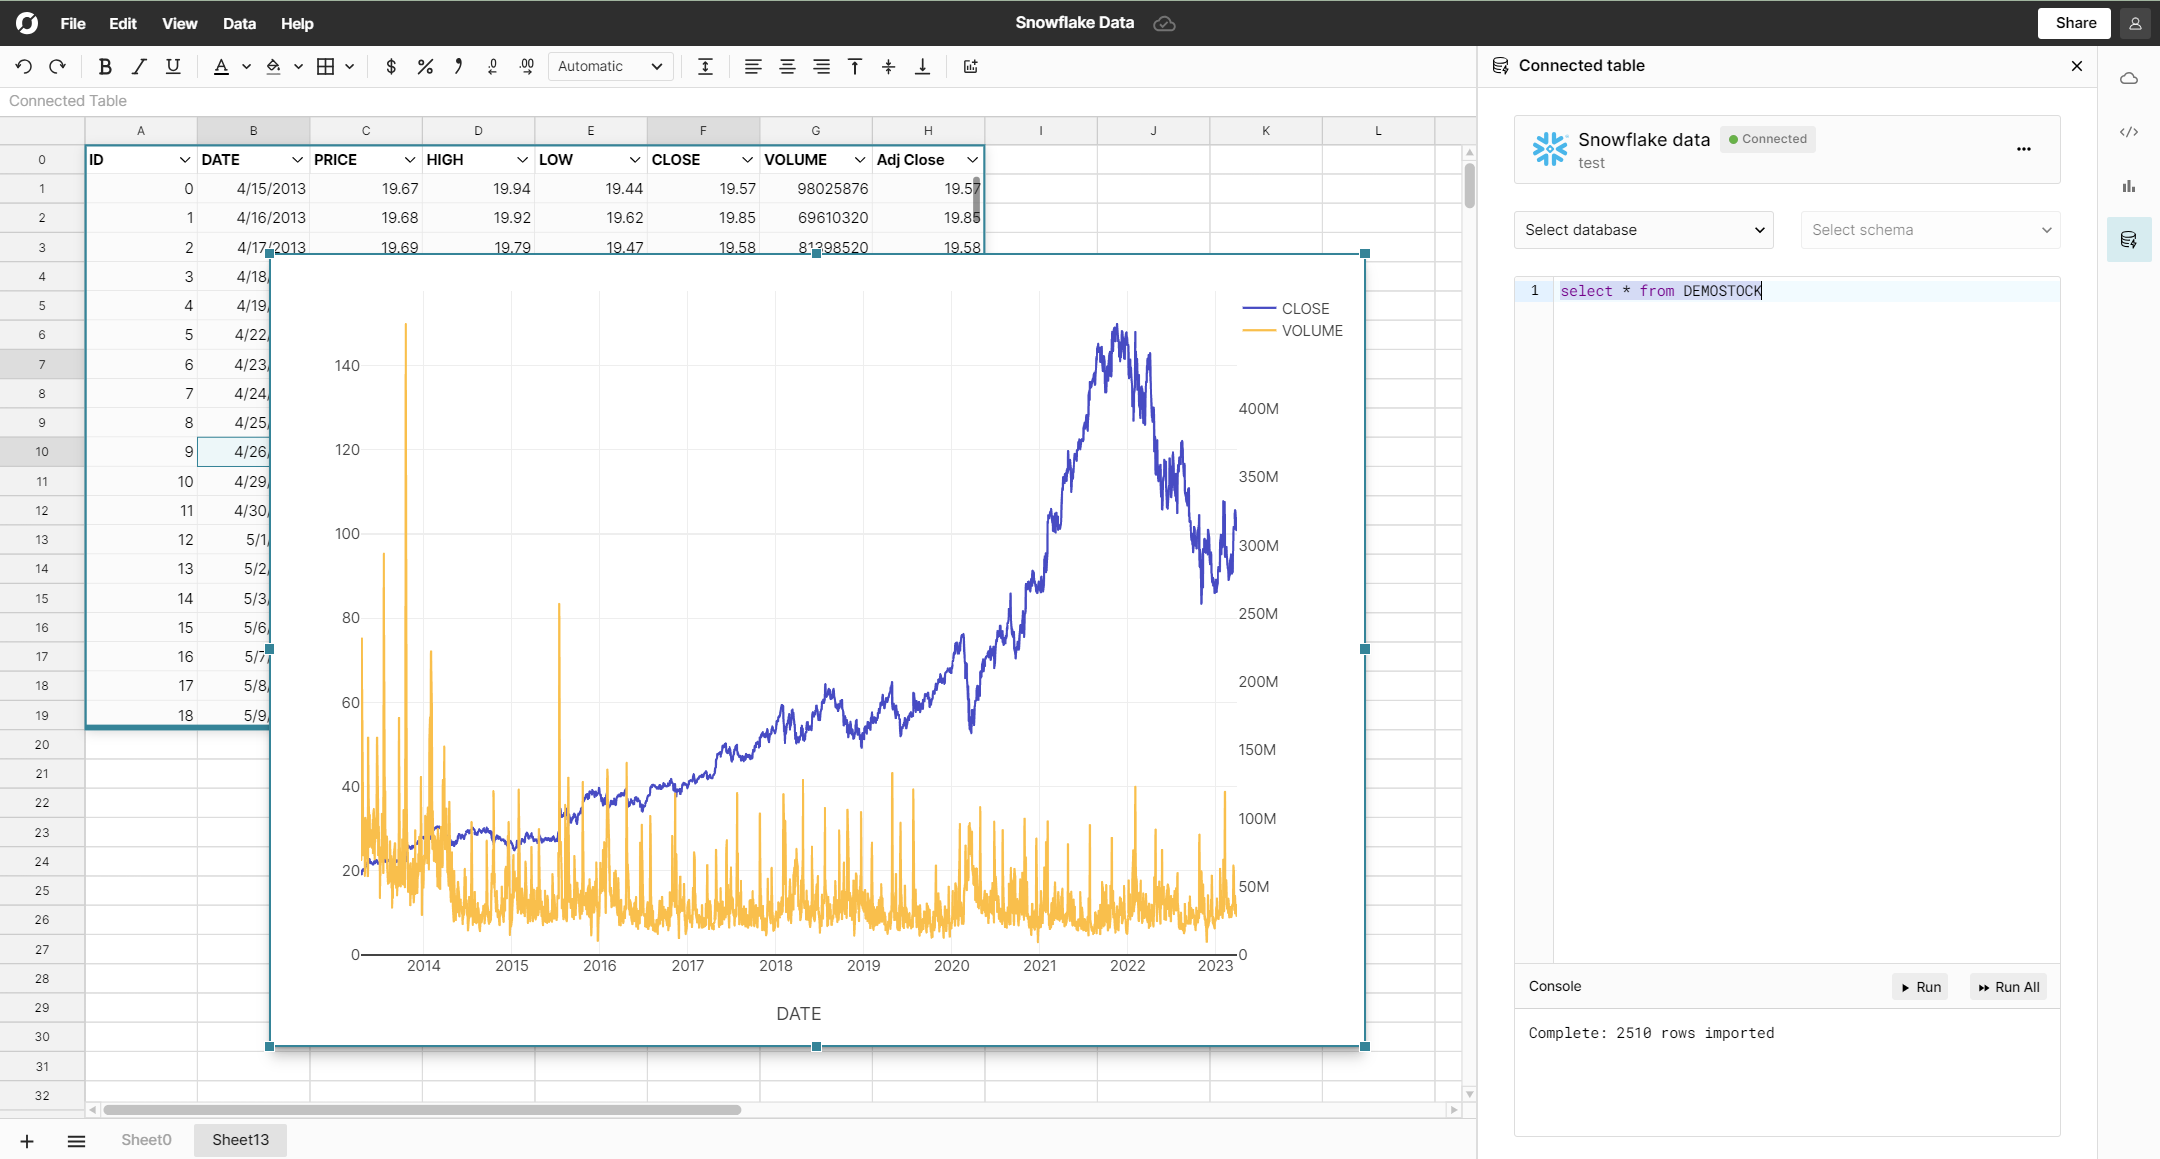The height and width of the screenshot is (1159, 2160).
Task: Click the fill color bucket swatch
Action: [x=273, y=66]
